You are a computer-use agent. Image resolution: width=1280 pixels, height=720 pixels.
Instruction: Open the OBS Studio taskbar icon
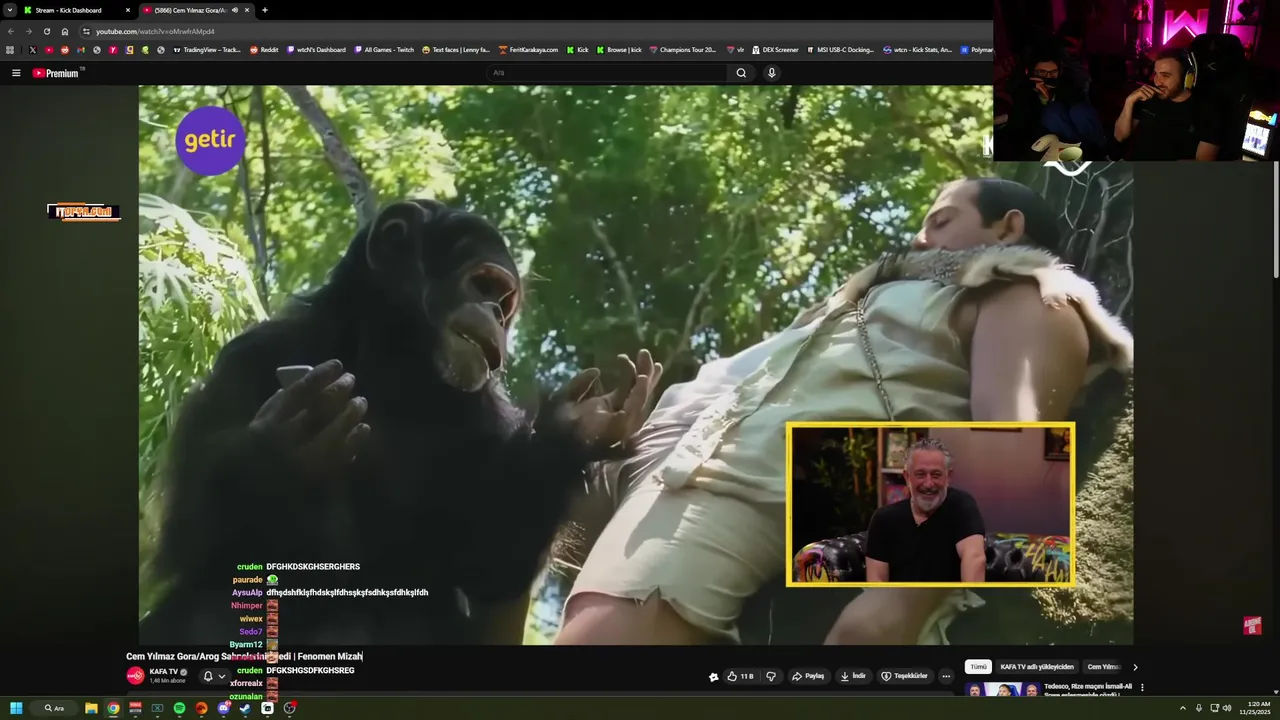click(289, 708)
